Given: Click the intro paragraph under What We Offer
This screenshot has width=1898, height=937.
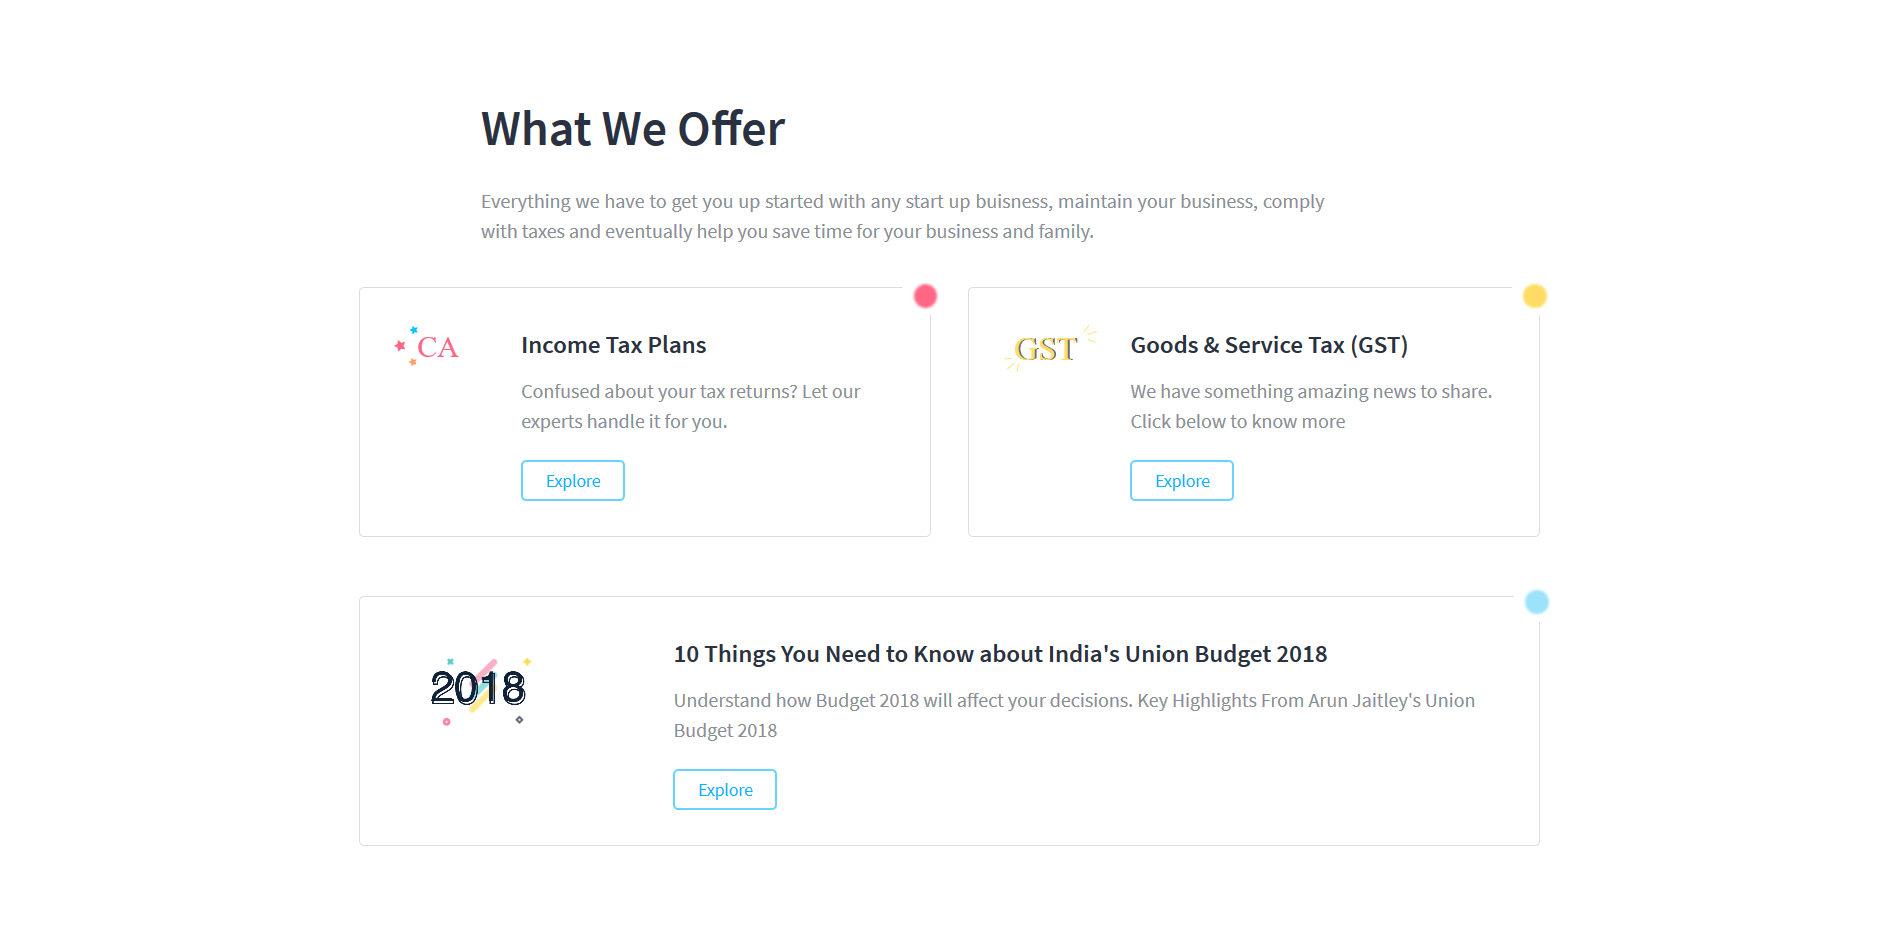Looking at the screenshot, I should pos(903,216).
